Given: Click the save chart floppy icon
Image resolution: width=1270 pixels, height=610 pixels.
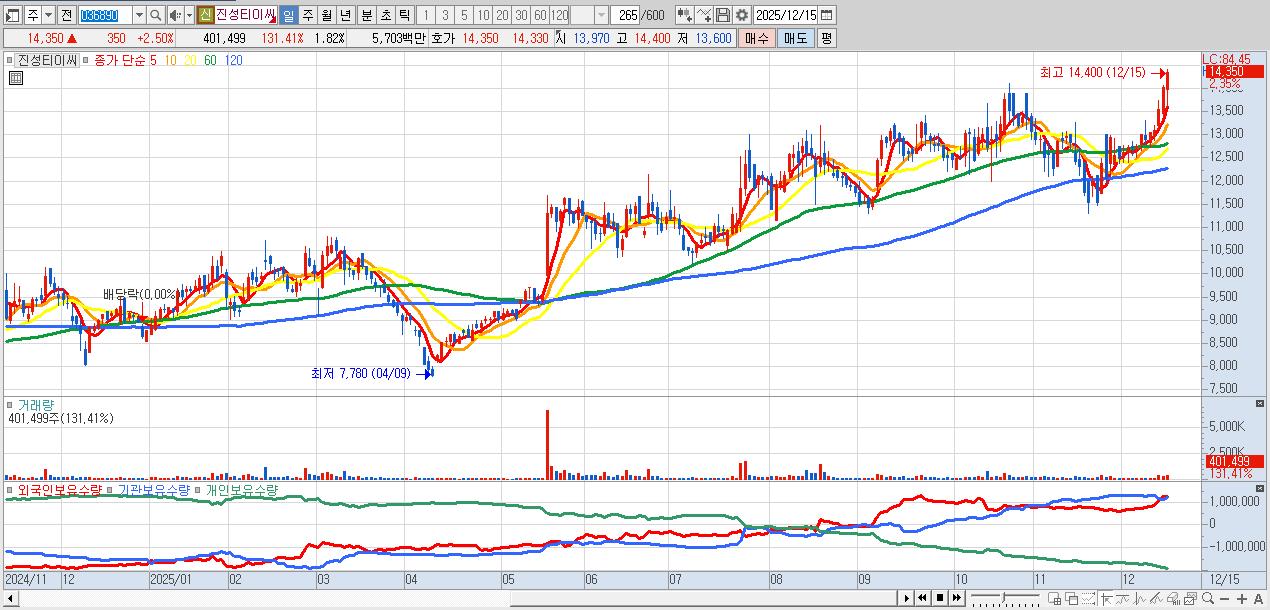Looking at the screenshot, I should [723, 15].
